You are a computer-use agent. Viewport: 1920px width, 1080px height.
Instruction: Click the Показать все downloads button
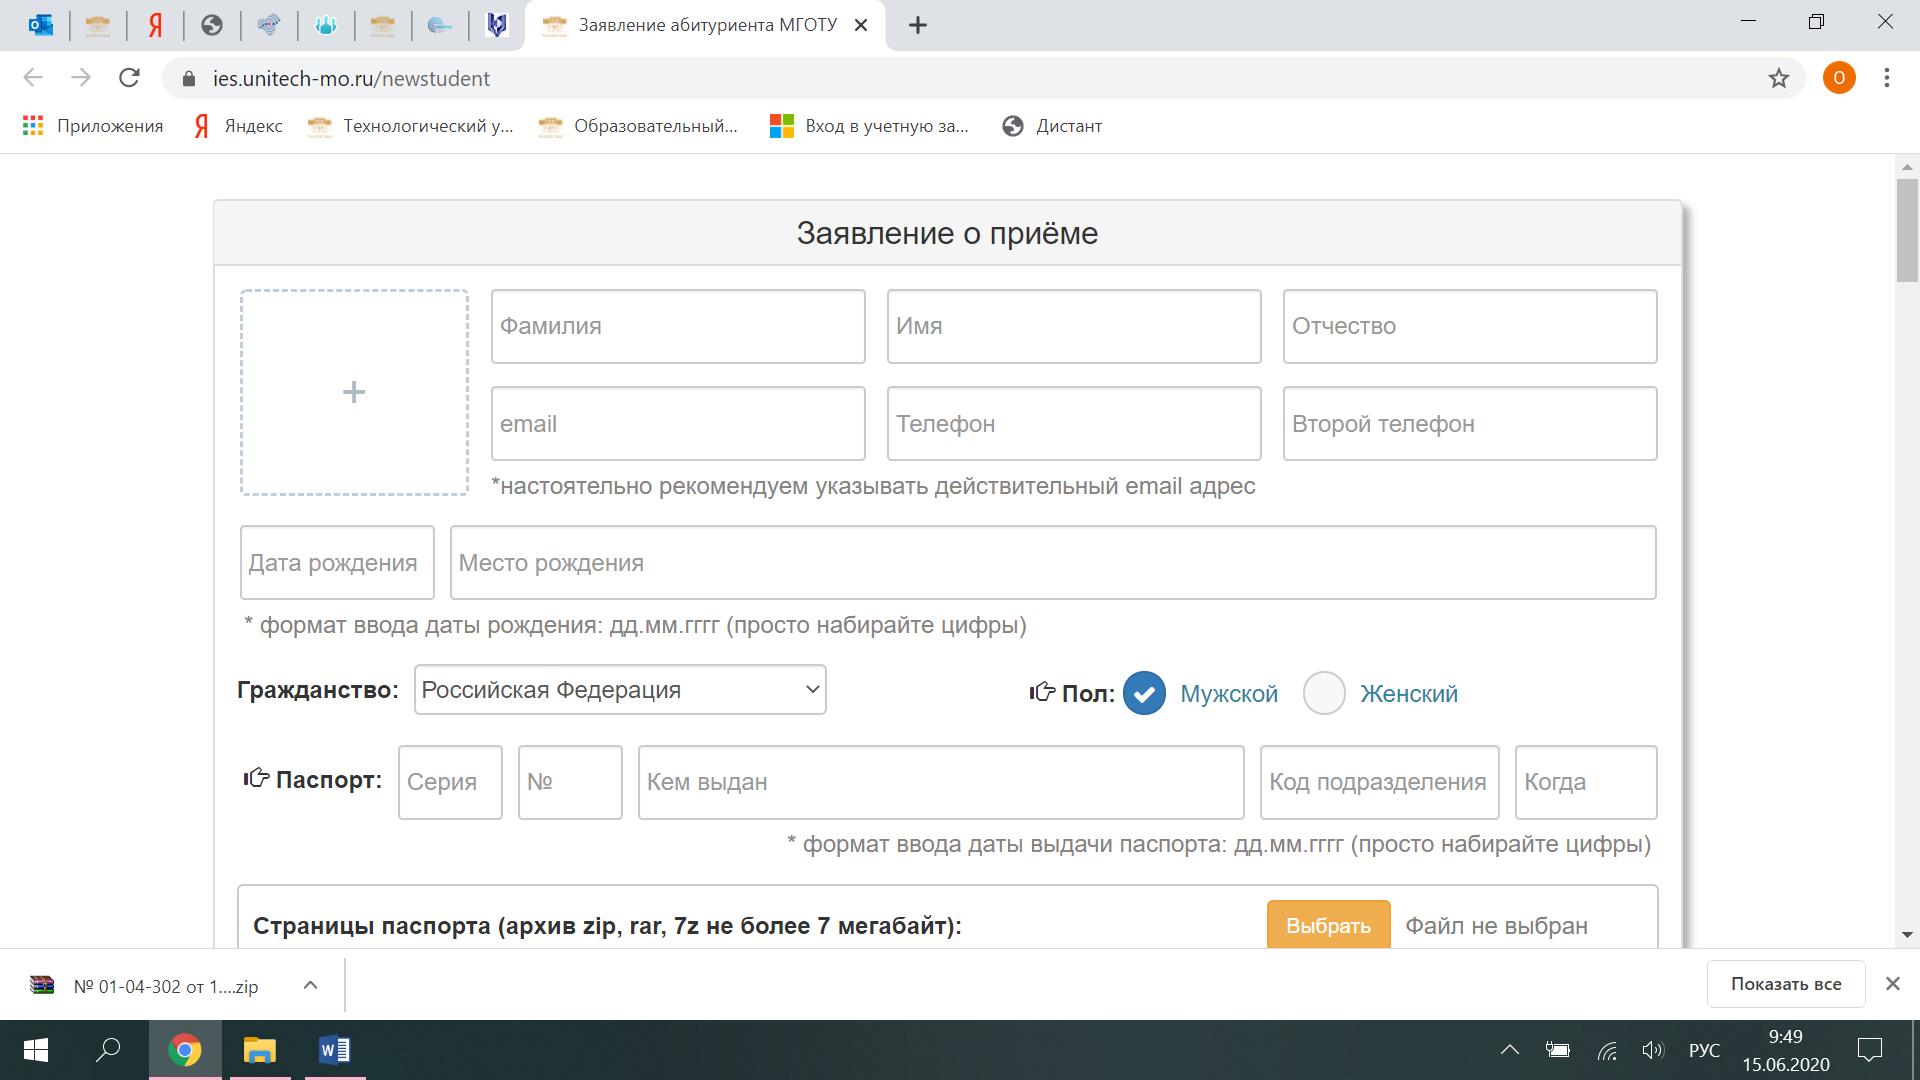pyautogui.click(x=1785, y=984)
